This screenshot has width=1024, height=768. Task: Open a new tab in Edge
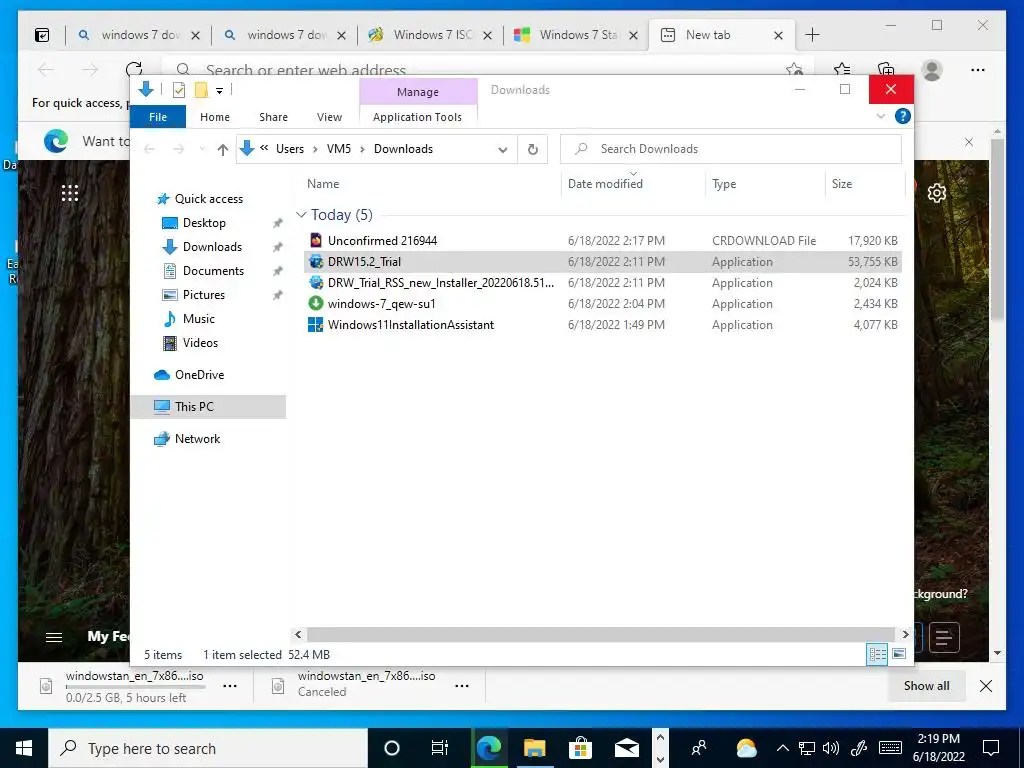point(812,35)
